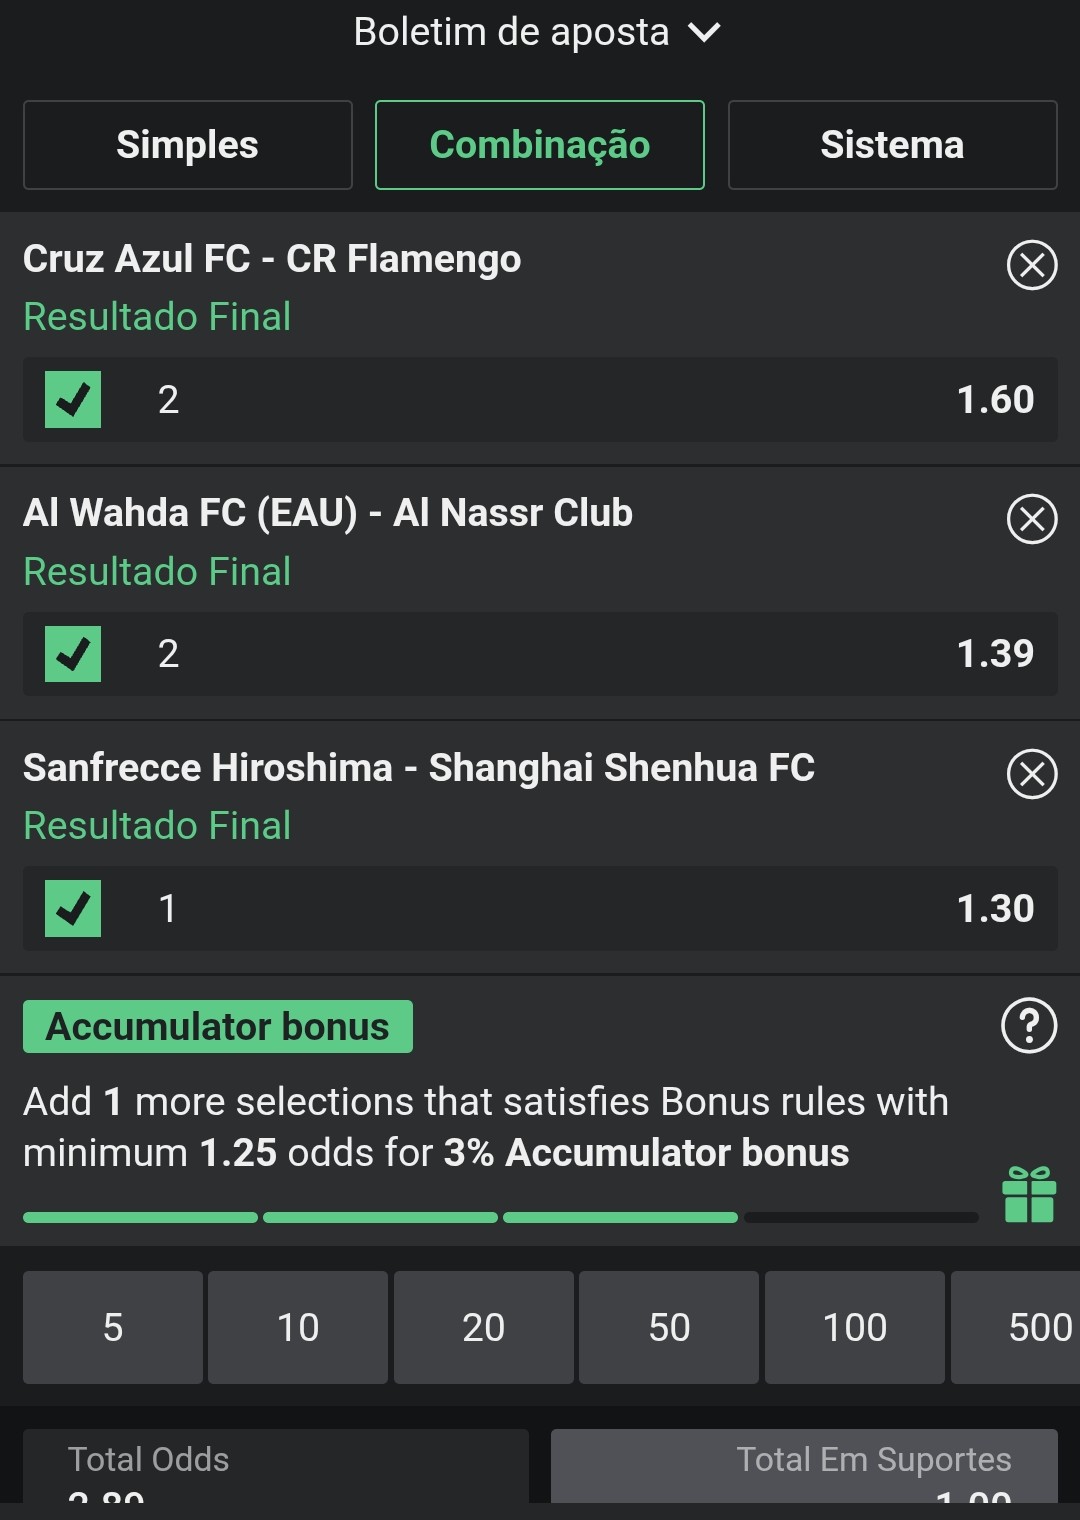The width and height of the screenshot is (1080, 1520).
Task: Set stake with the 10 button
Action: tap(298, 1328)
